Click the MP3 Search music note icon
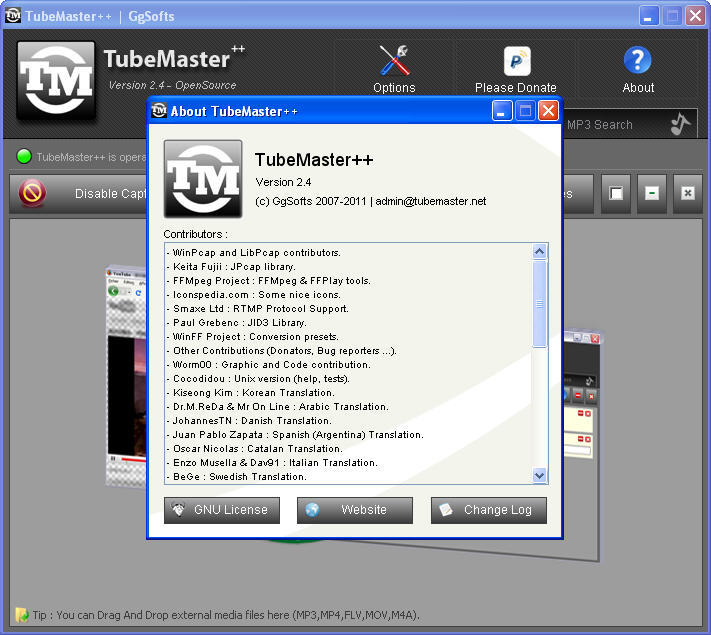 (x=680, y=124)
